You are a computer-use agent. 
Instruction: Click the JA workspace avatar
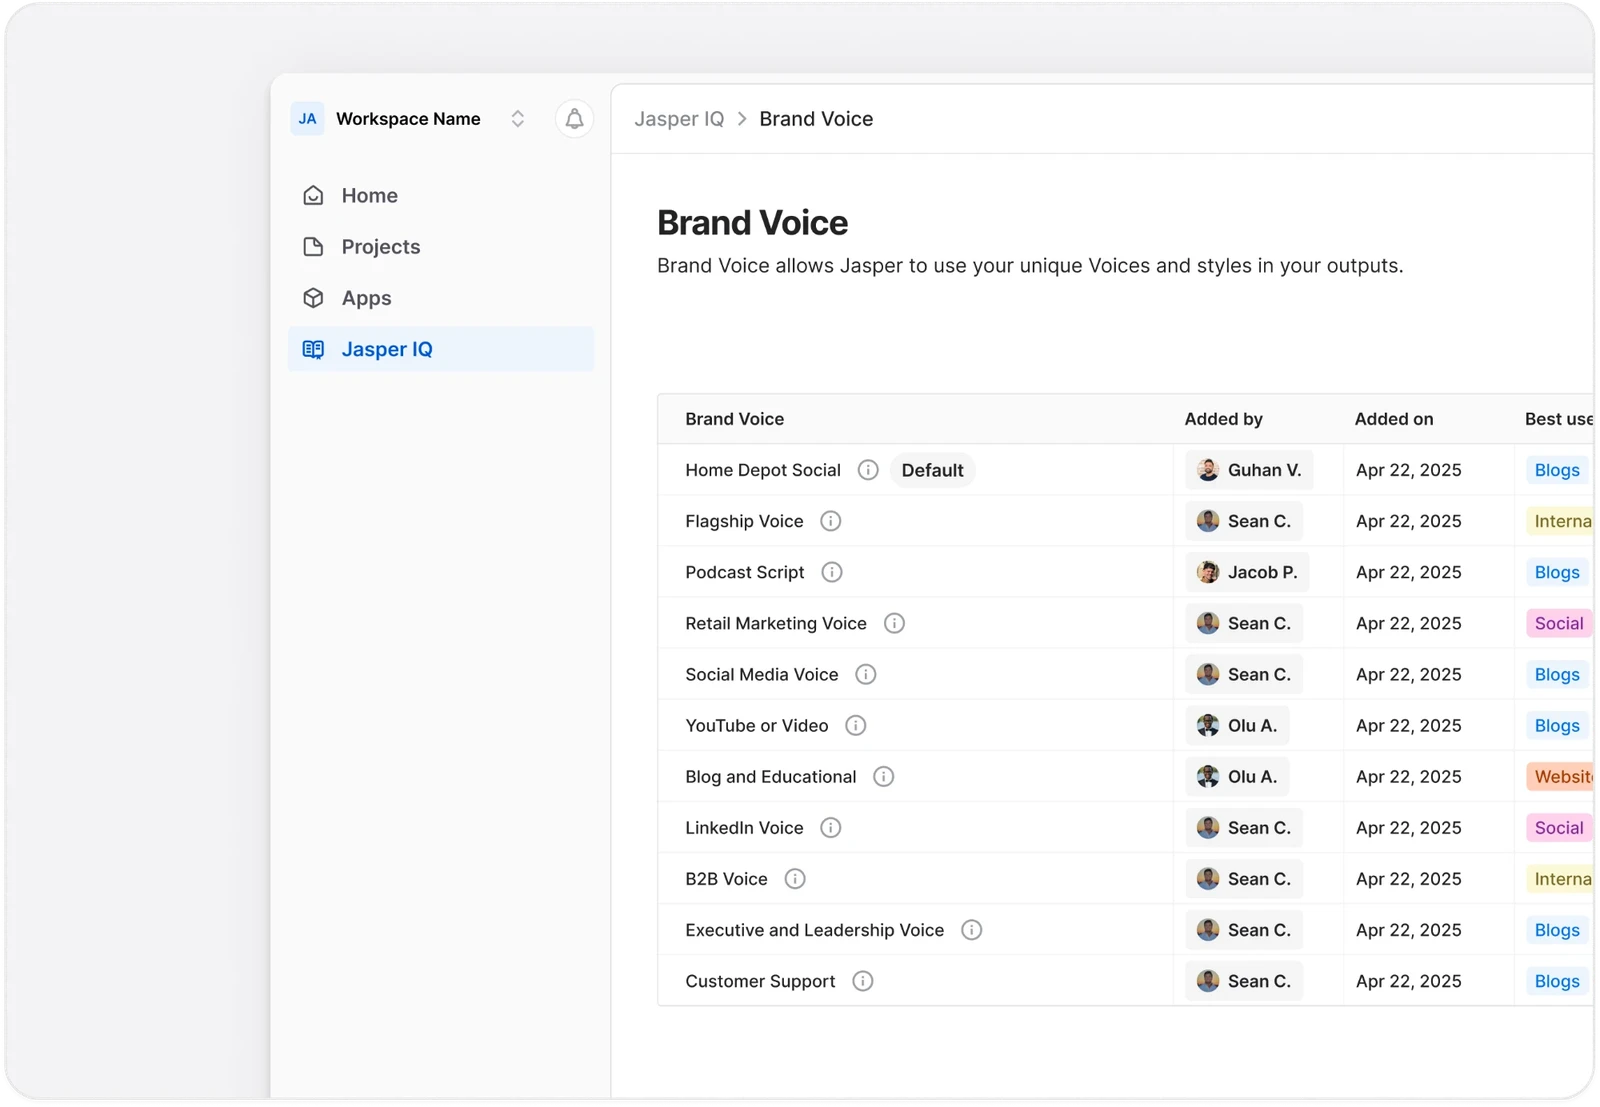[x=307, y=119]
